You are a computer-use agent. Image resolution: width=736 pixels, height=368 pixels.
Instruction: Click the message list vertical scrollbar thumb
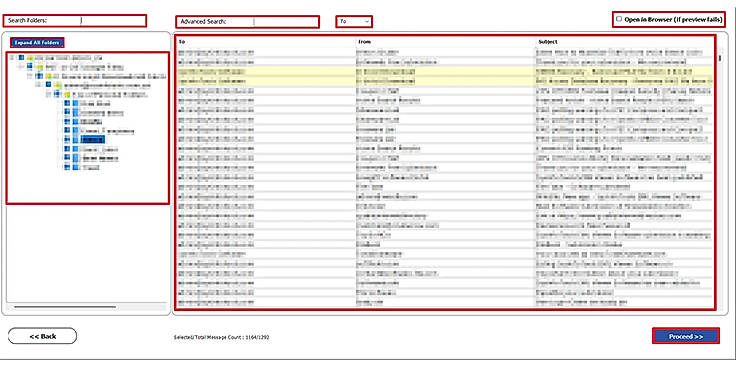pyautogui.click(x=721, y=58)
